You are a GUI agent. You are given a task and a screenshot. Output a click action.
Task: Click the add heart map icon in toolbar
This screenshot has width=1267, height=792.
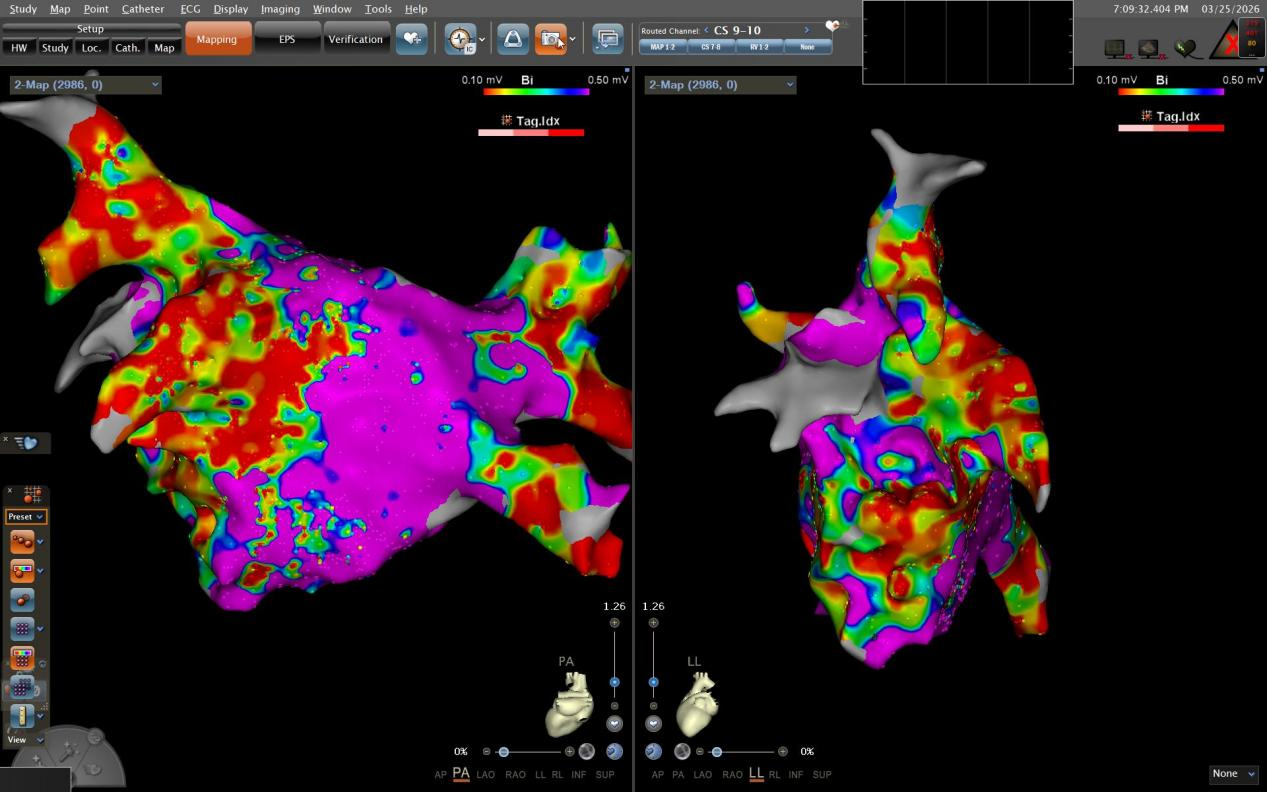(x=411, y=39)
